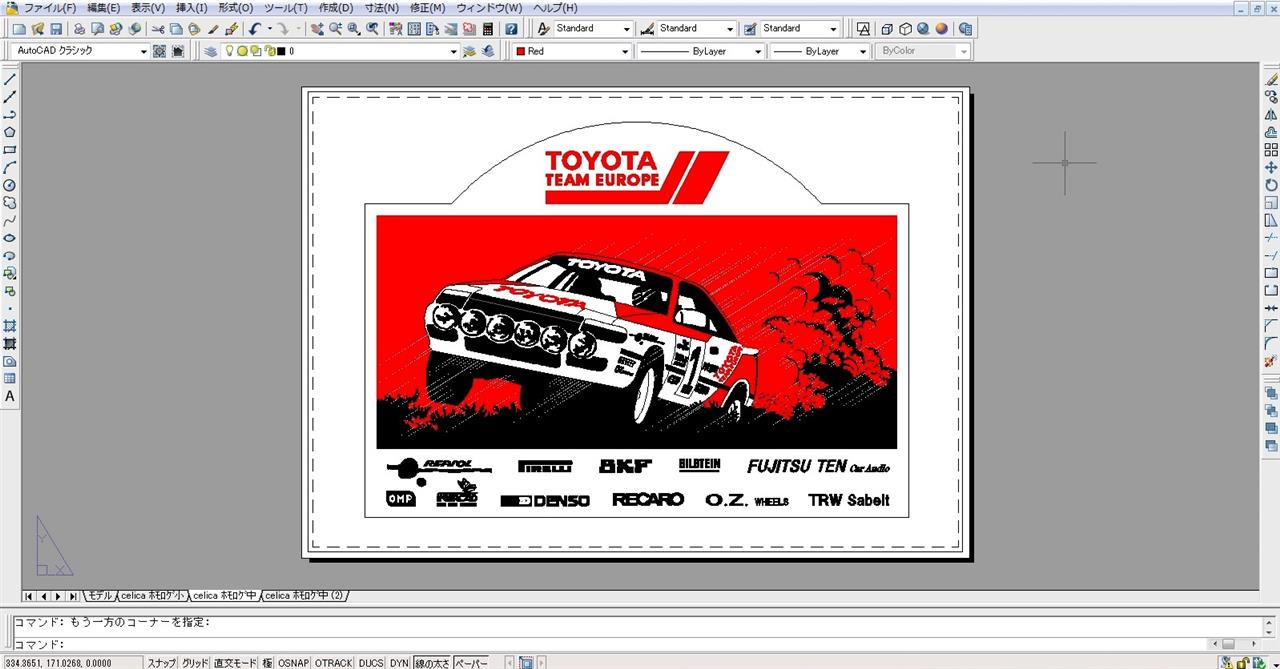Screen dimensions: 1280x669
Task: Select the Polygon draw tool
Action: click(x=10, y=132)
